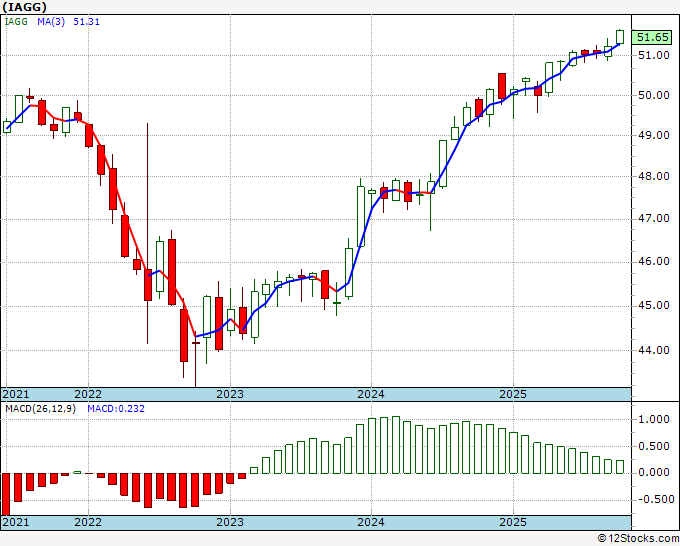
Task: Click the 2025 label on MACD timeline
Action: click(x=513, y=522)
